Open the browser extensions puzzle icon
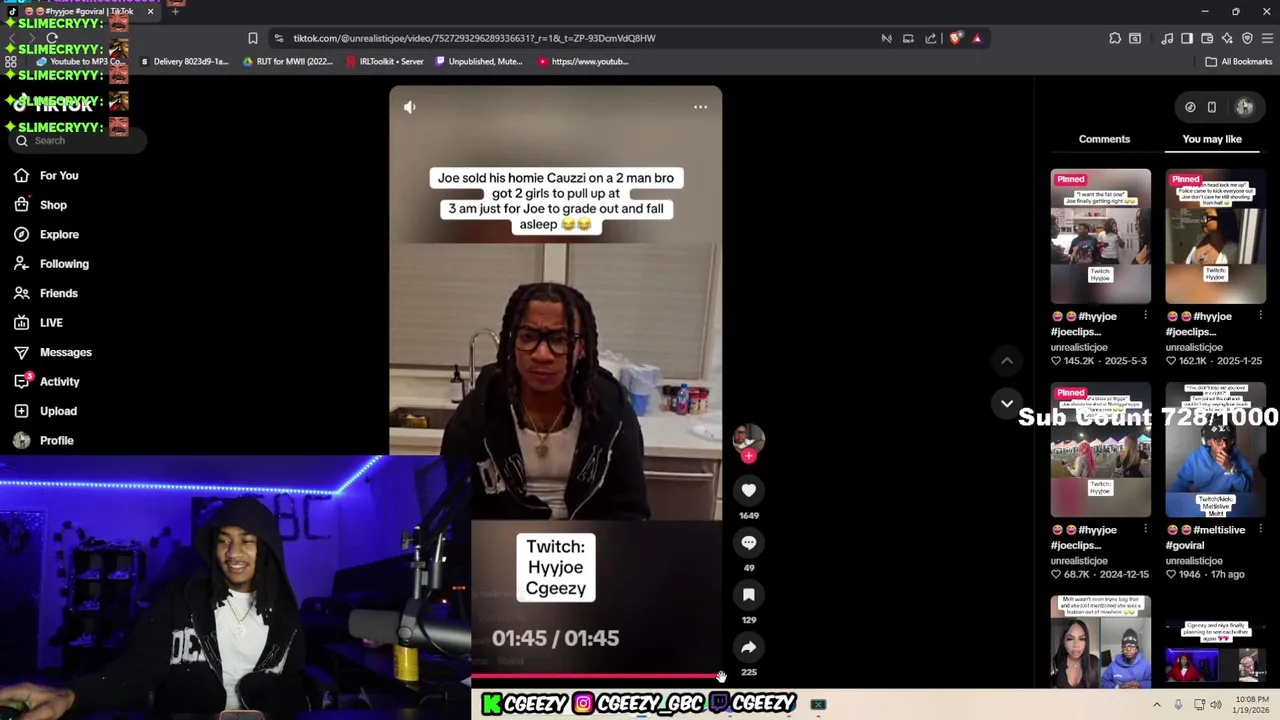Screen dimensions: 1280x720 pyautogui.click(x=1115, y=38)
